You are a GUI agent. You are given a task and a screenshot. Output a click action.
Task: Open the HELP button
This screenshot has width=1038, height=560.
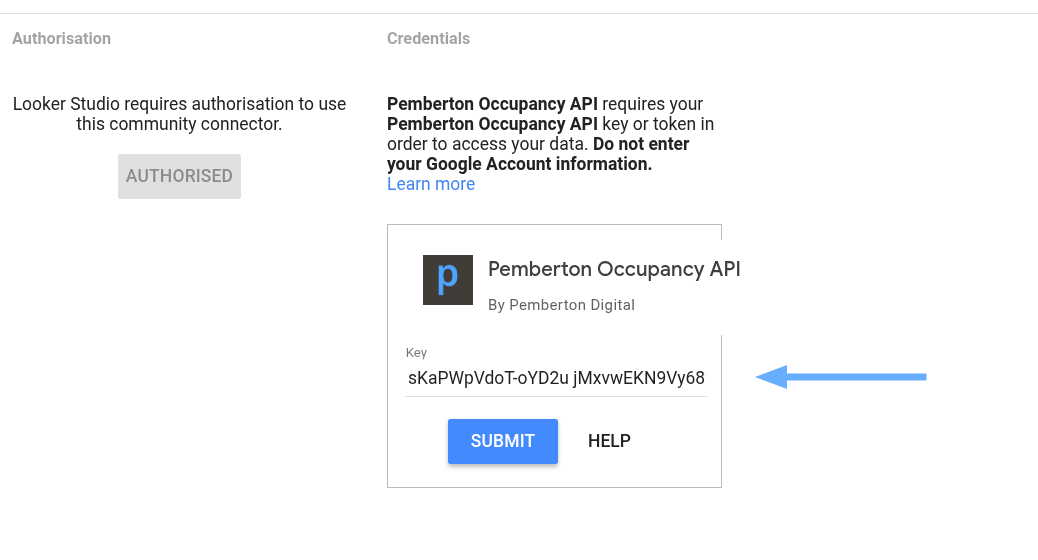[609, 441]
